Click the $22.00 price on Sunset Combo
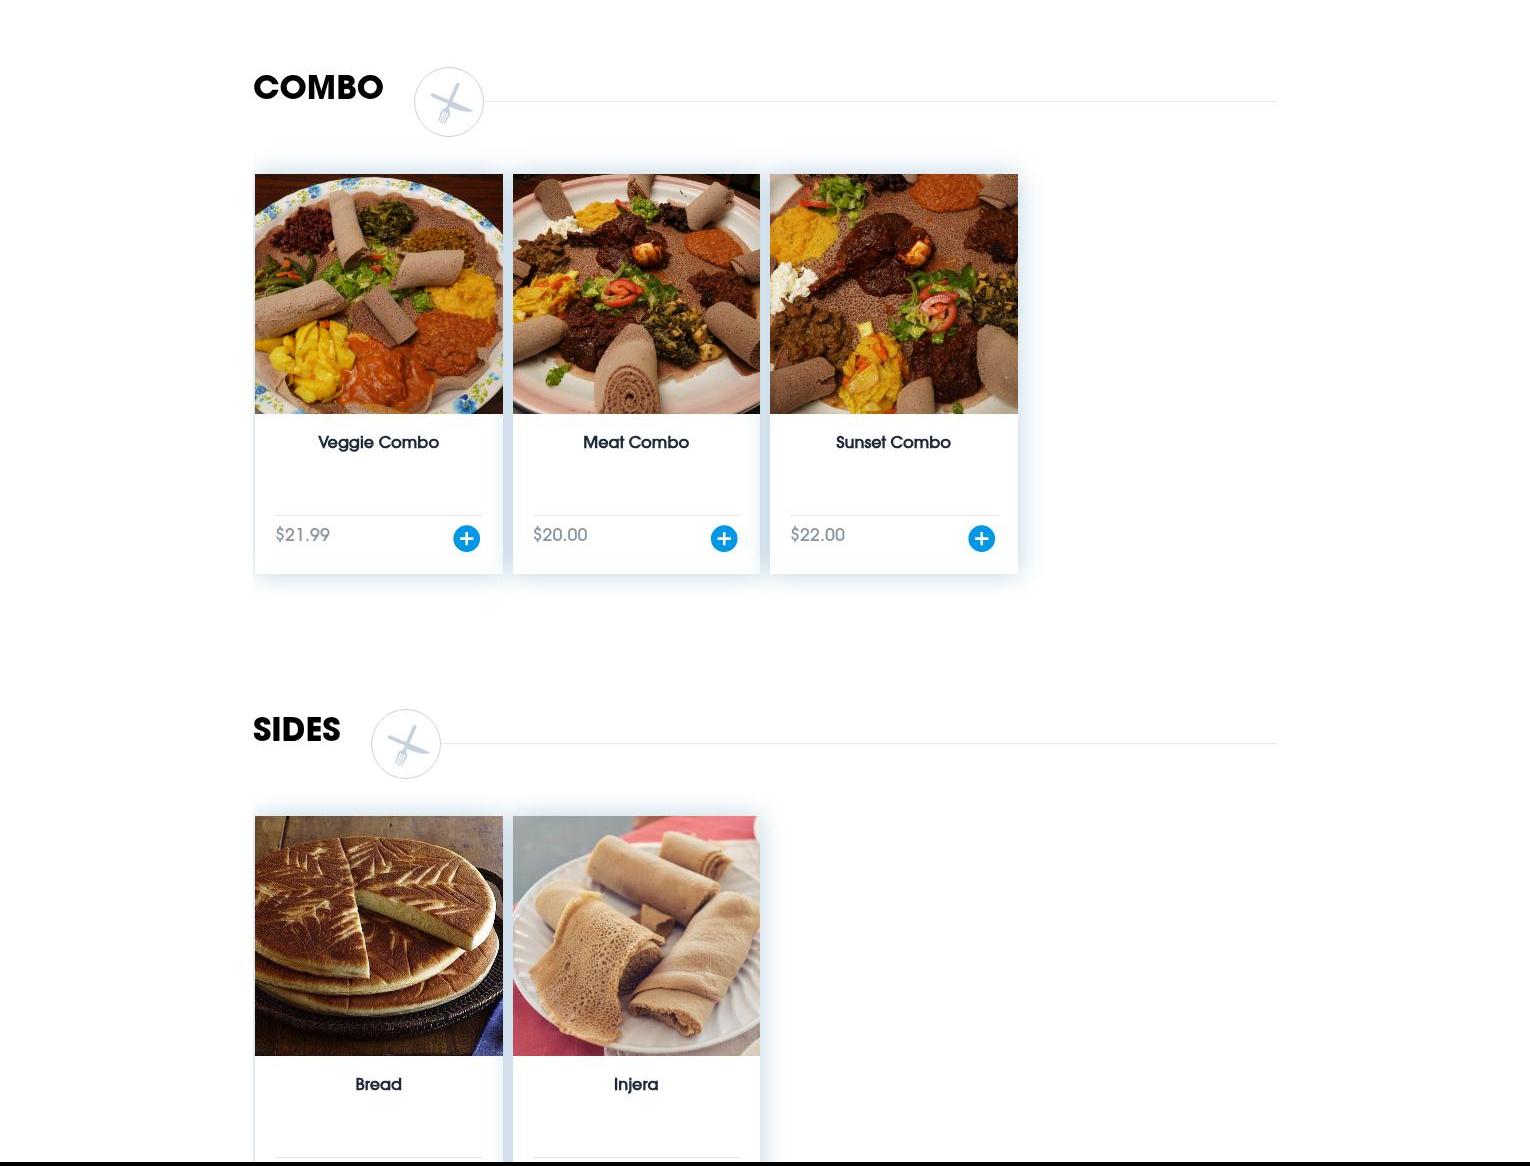The height and width of the screenshot is (1166, 1530). tap(818, 535)
